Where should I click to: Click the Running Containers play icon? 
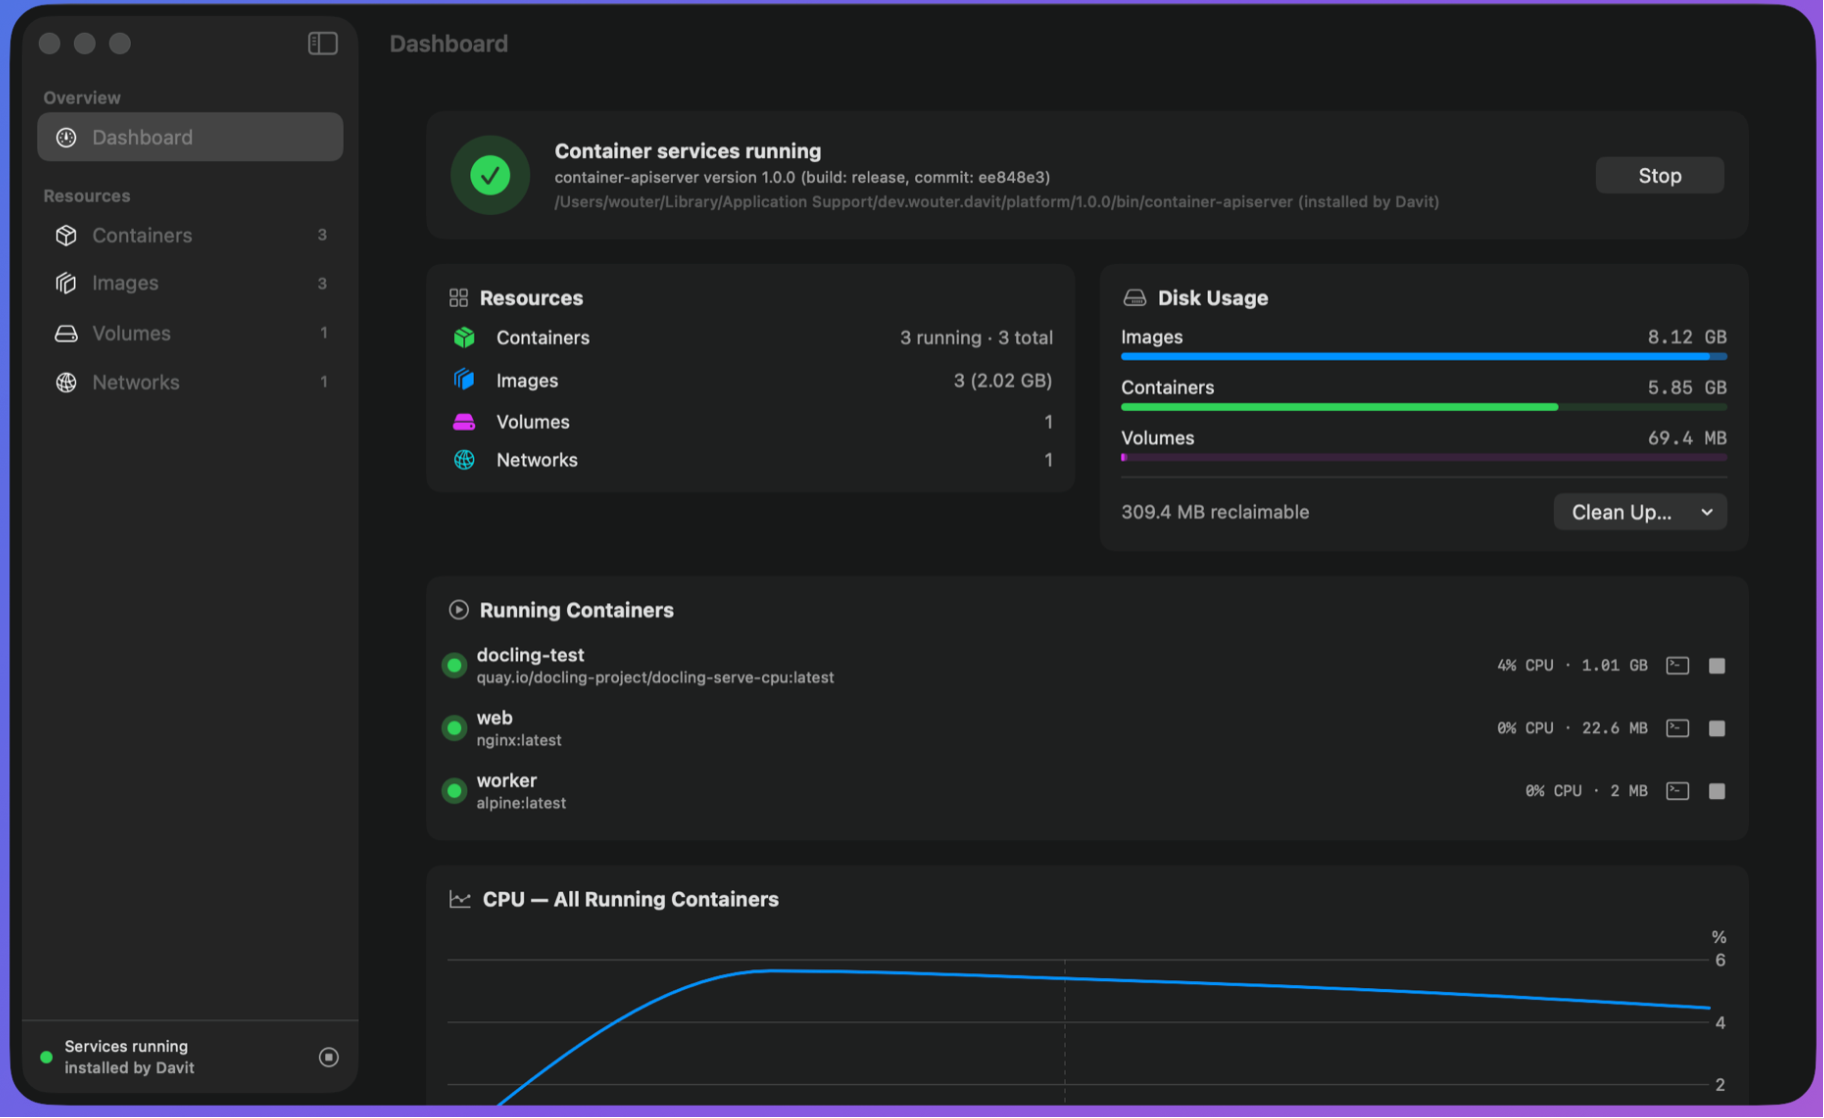coord(458,610)
